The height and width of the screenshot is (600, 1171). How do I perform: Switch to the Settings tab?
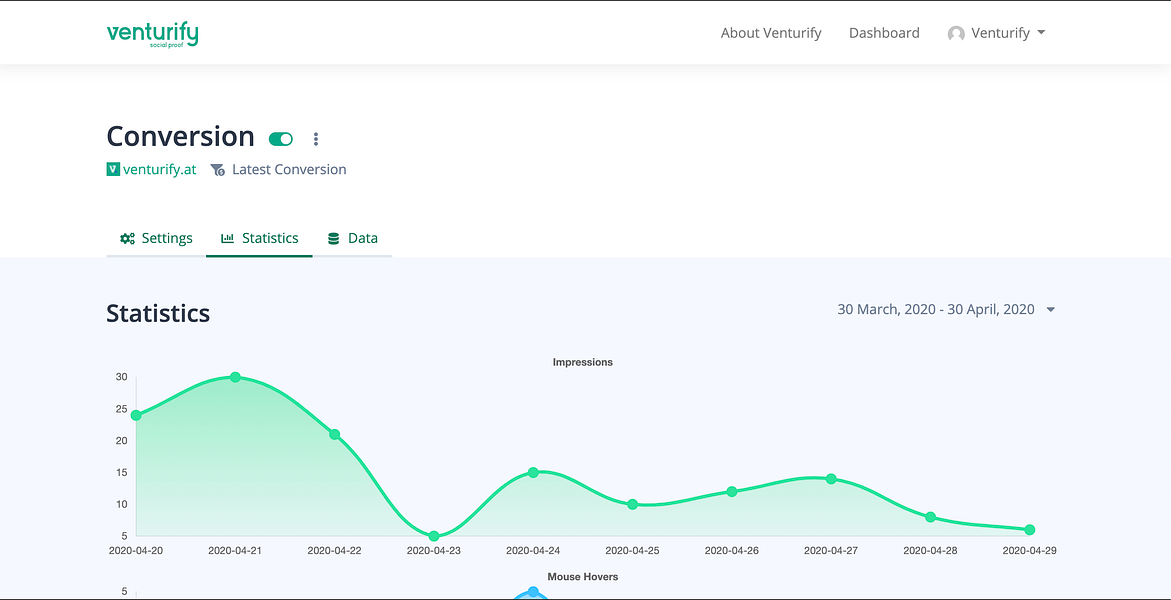point(156,238)
